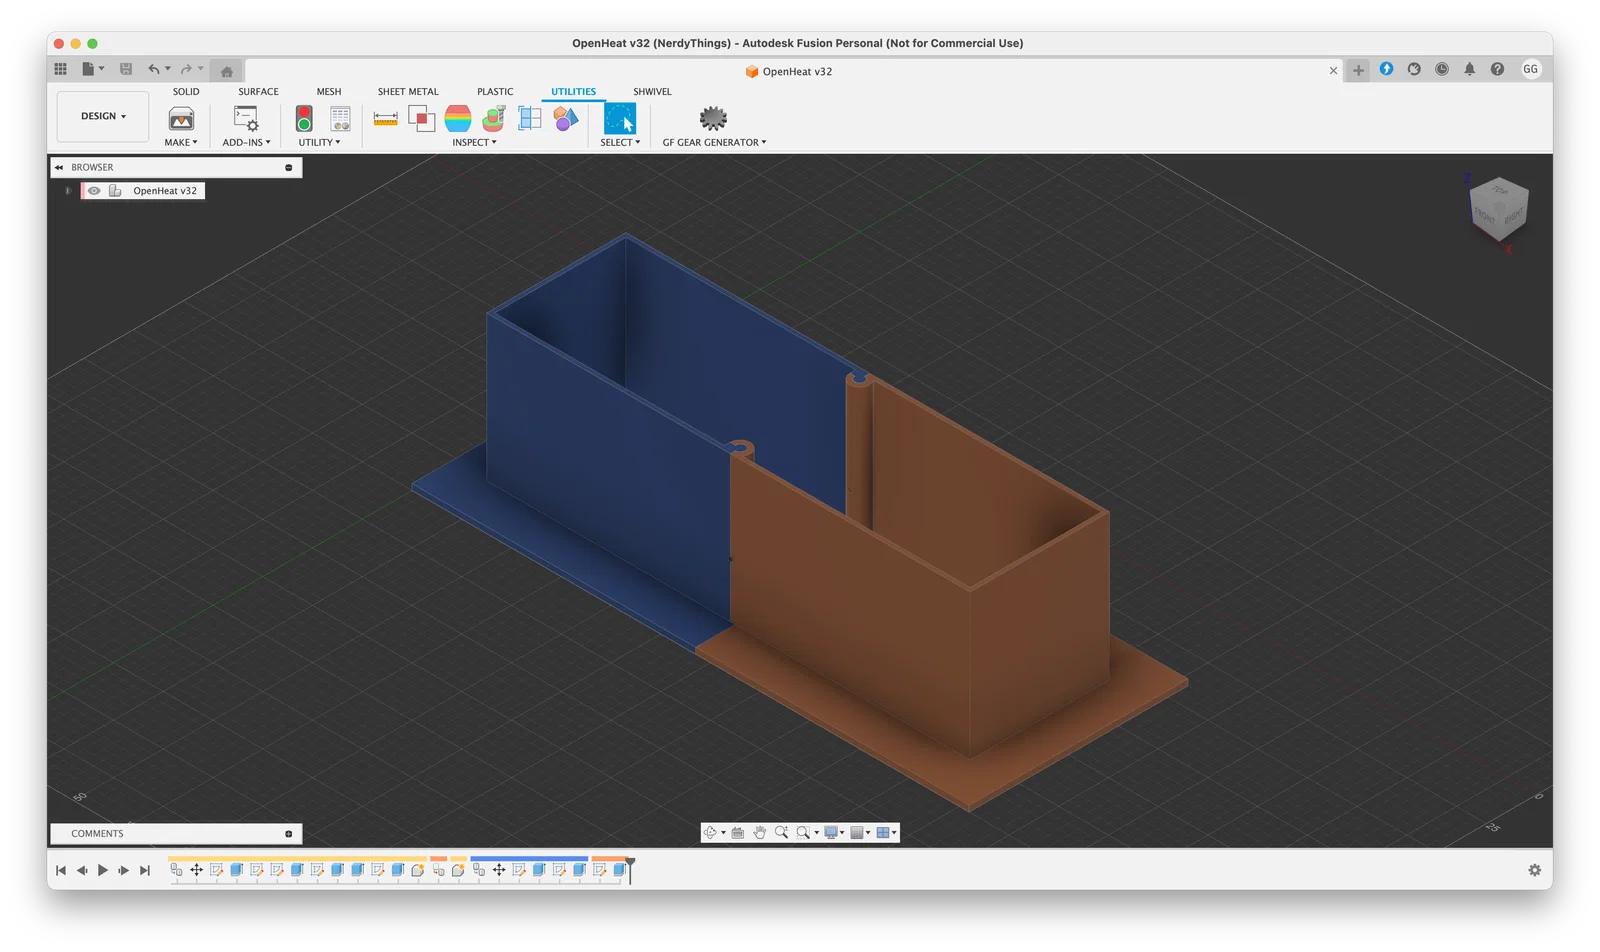Expand the OpenHeat v32 browser tree node
The height and width of the screenshot is (952, 1600).
(x=68, y=191)
